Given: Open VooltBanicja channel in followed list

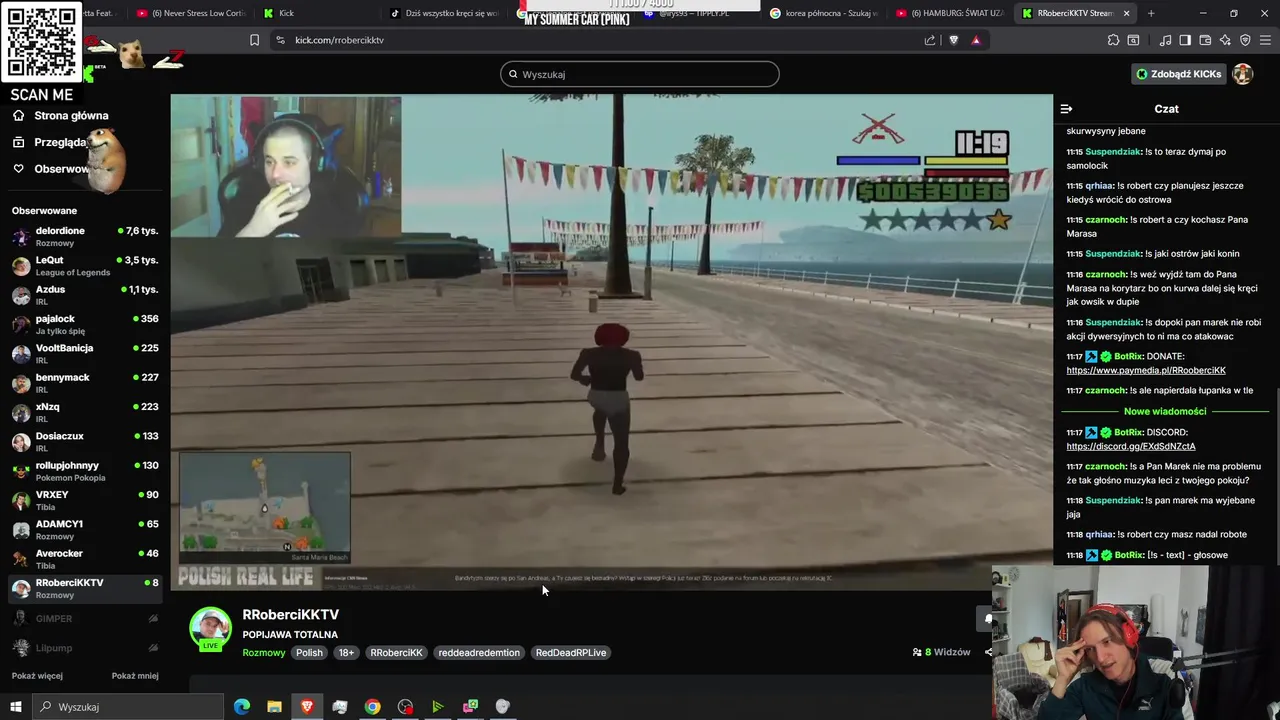Looking at the screenshot, I should [x=85, y=354].
